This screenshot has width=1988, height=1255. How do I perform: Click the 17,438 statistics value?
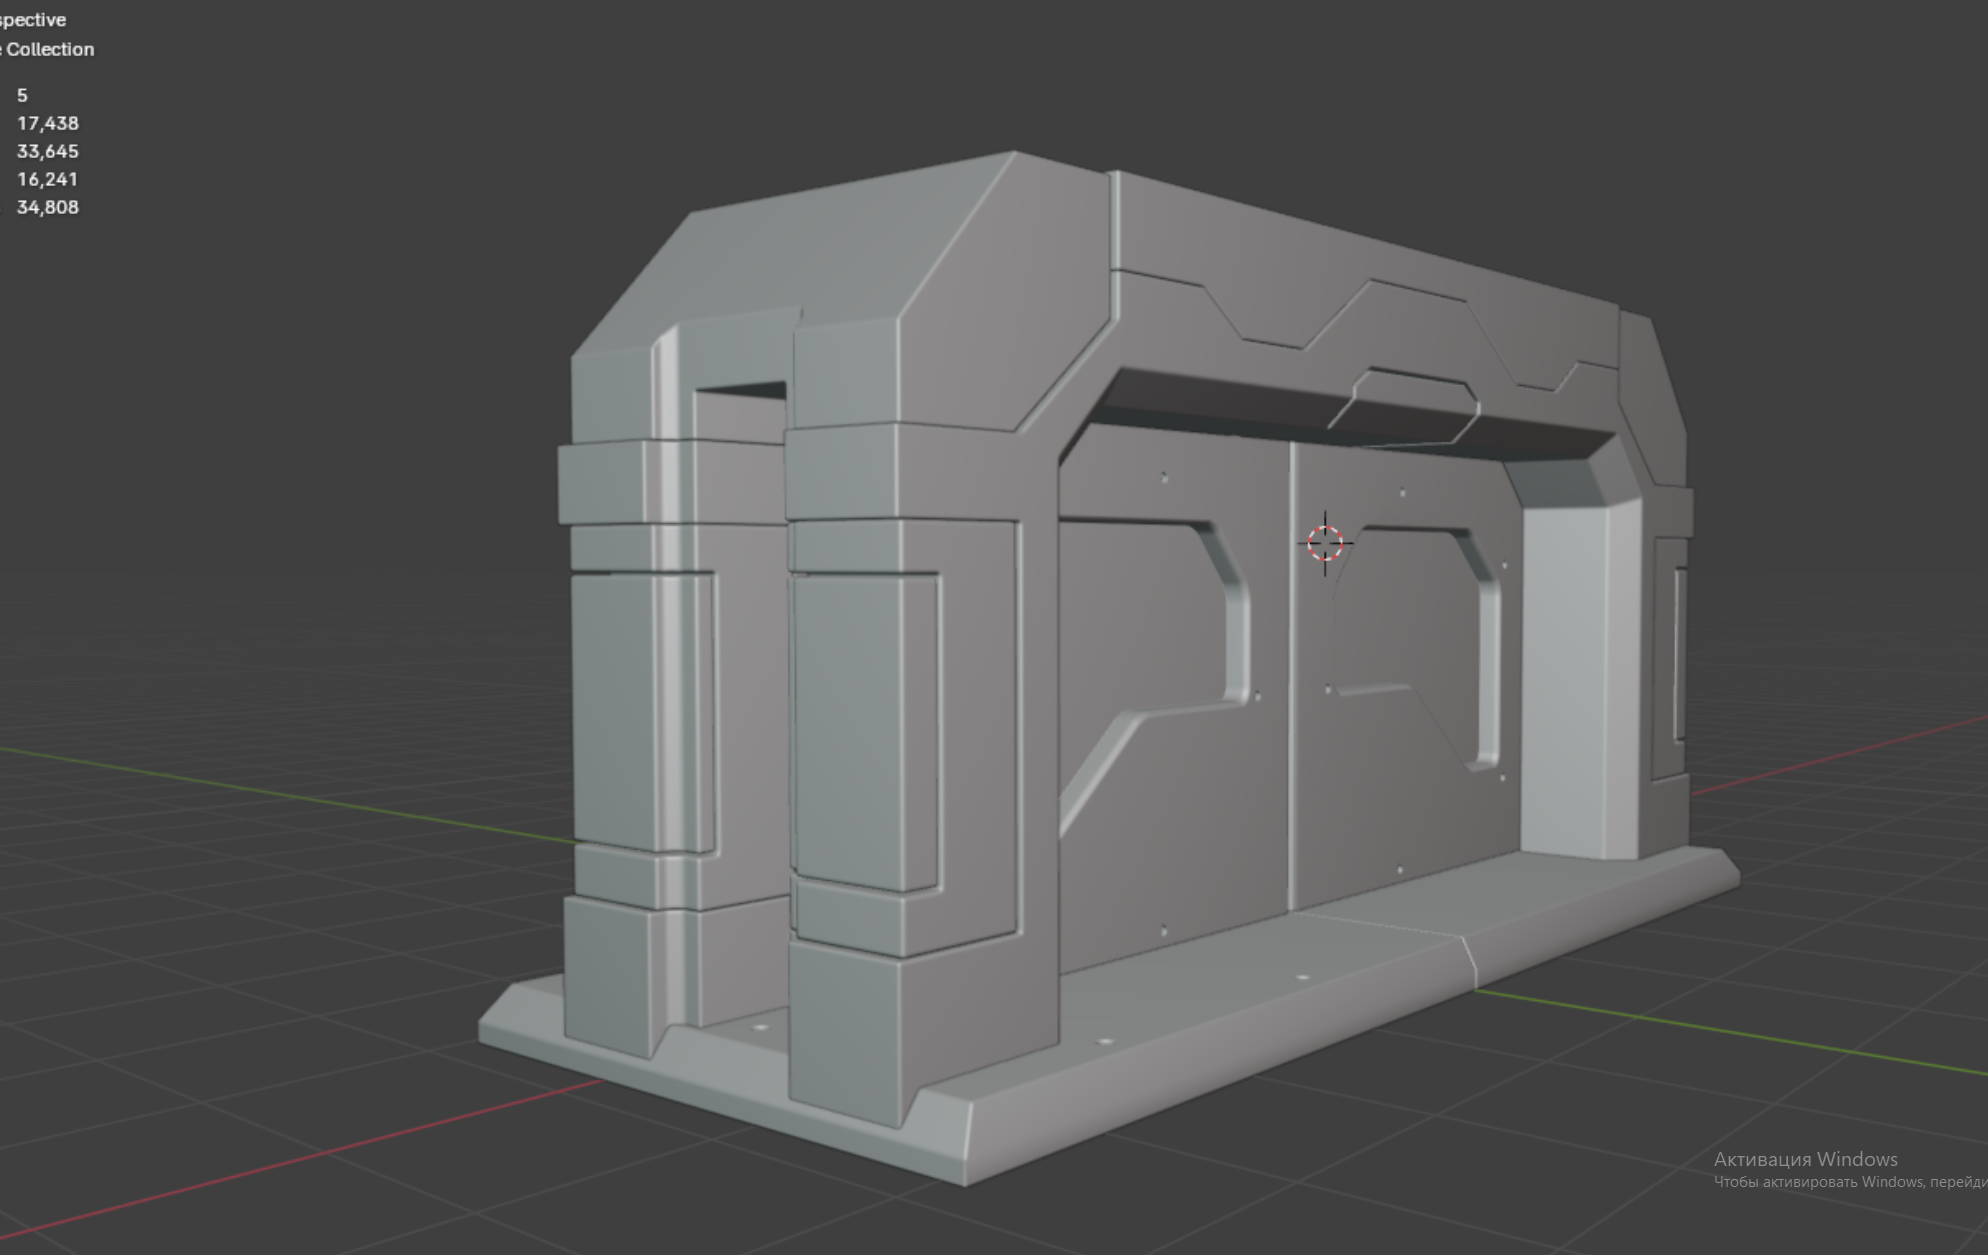click(47, 123)
